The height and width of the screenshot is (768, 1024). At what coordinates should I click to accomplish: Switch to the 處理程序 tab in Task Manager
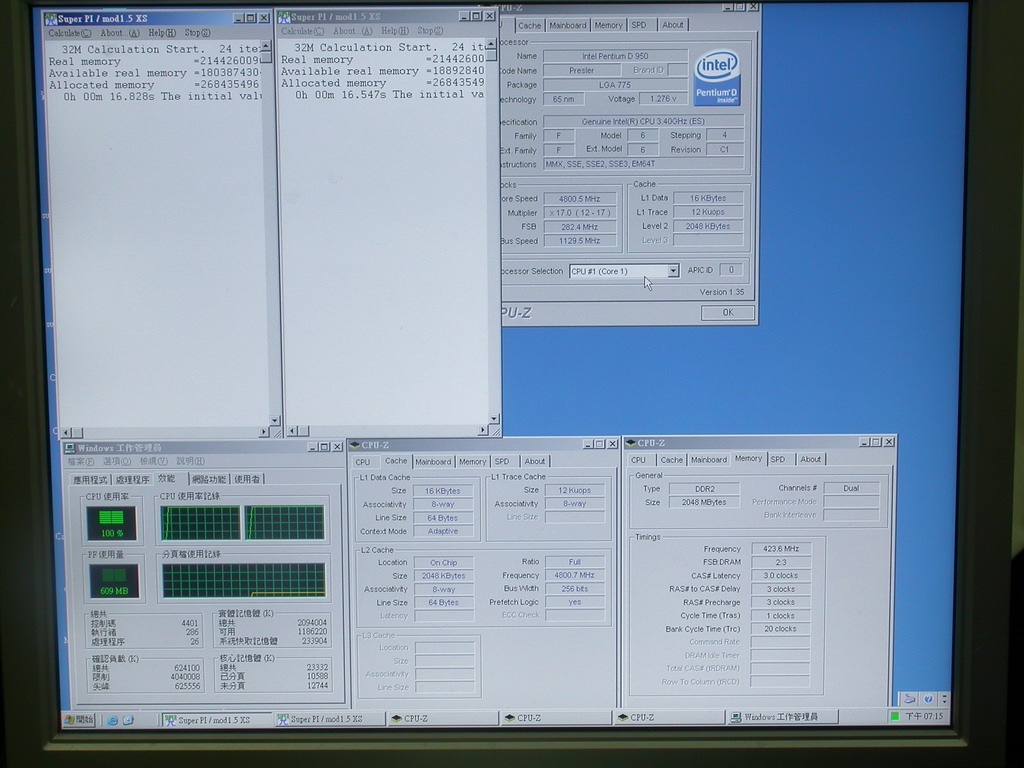pyautogui.click(x=132, y=479)
